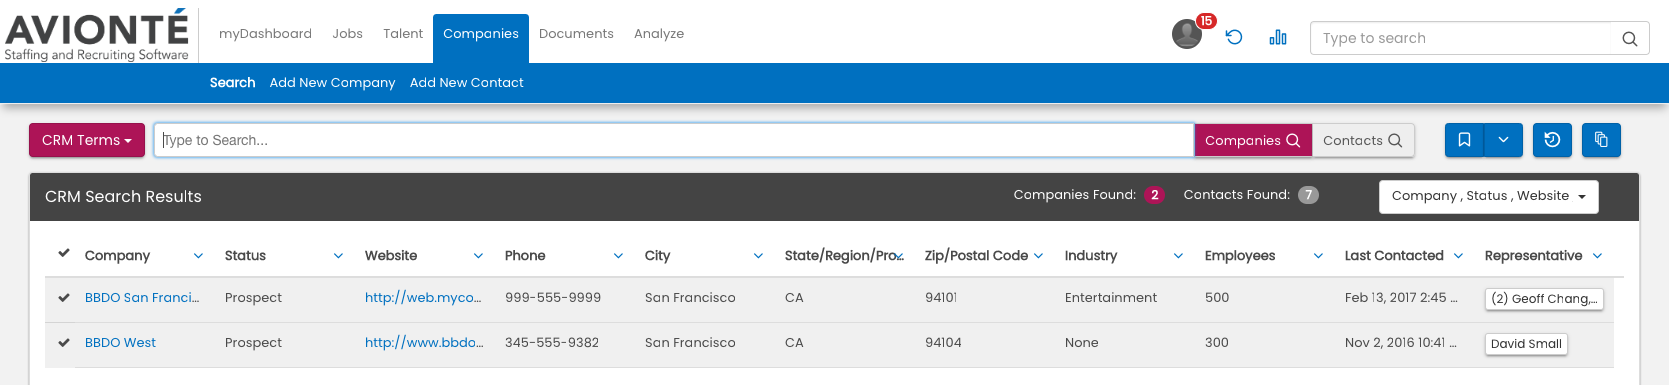Open the notifications badge showing 15

(x=1206, y=21)
